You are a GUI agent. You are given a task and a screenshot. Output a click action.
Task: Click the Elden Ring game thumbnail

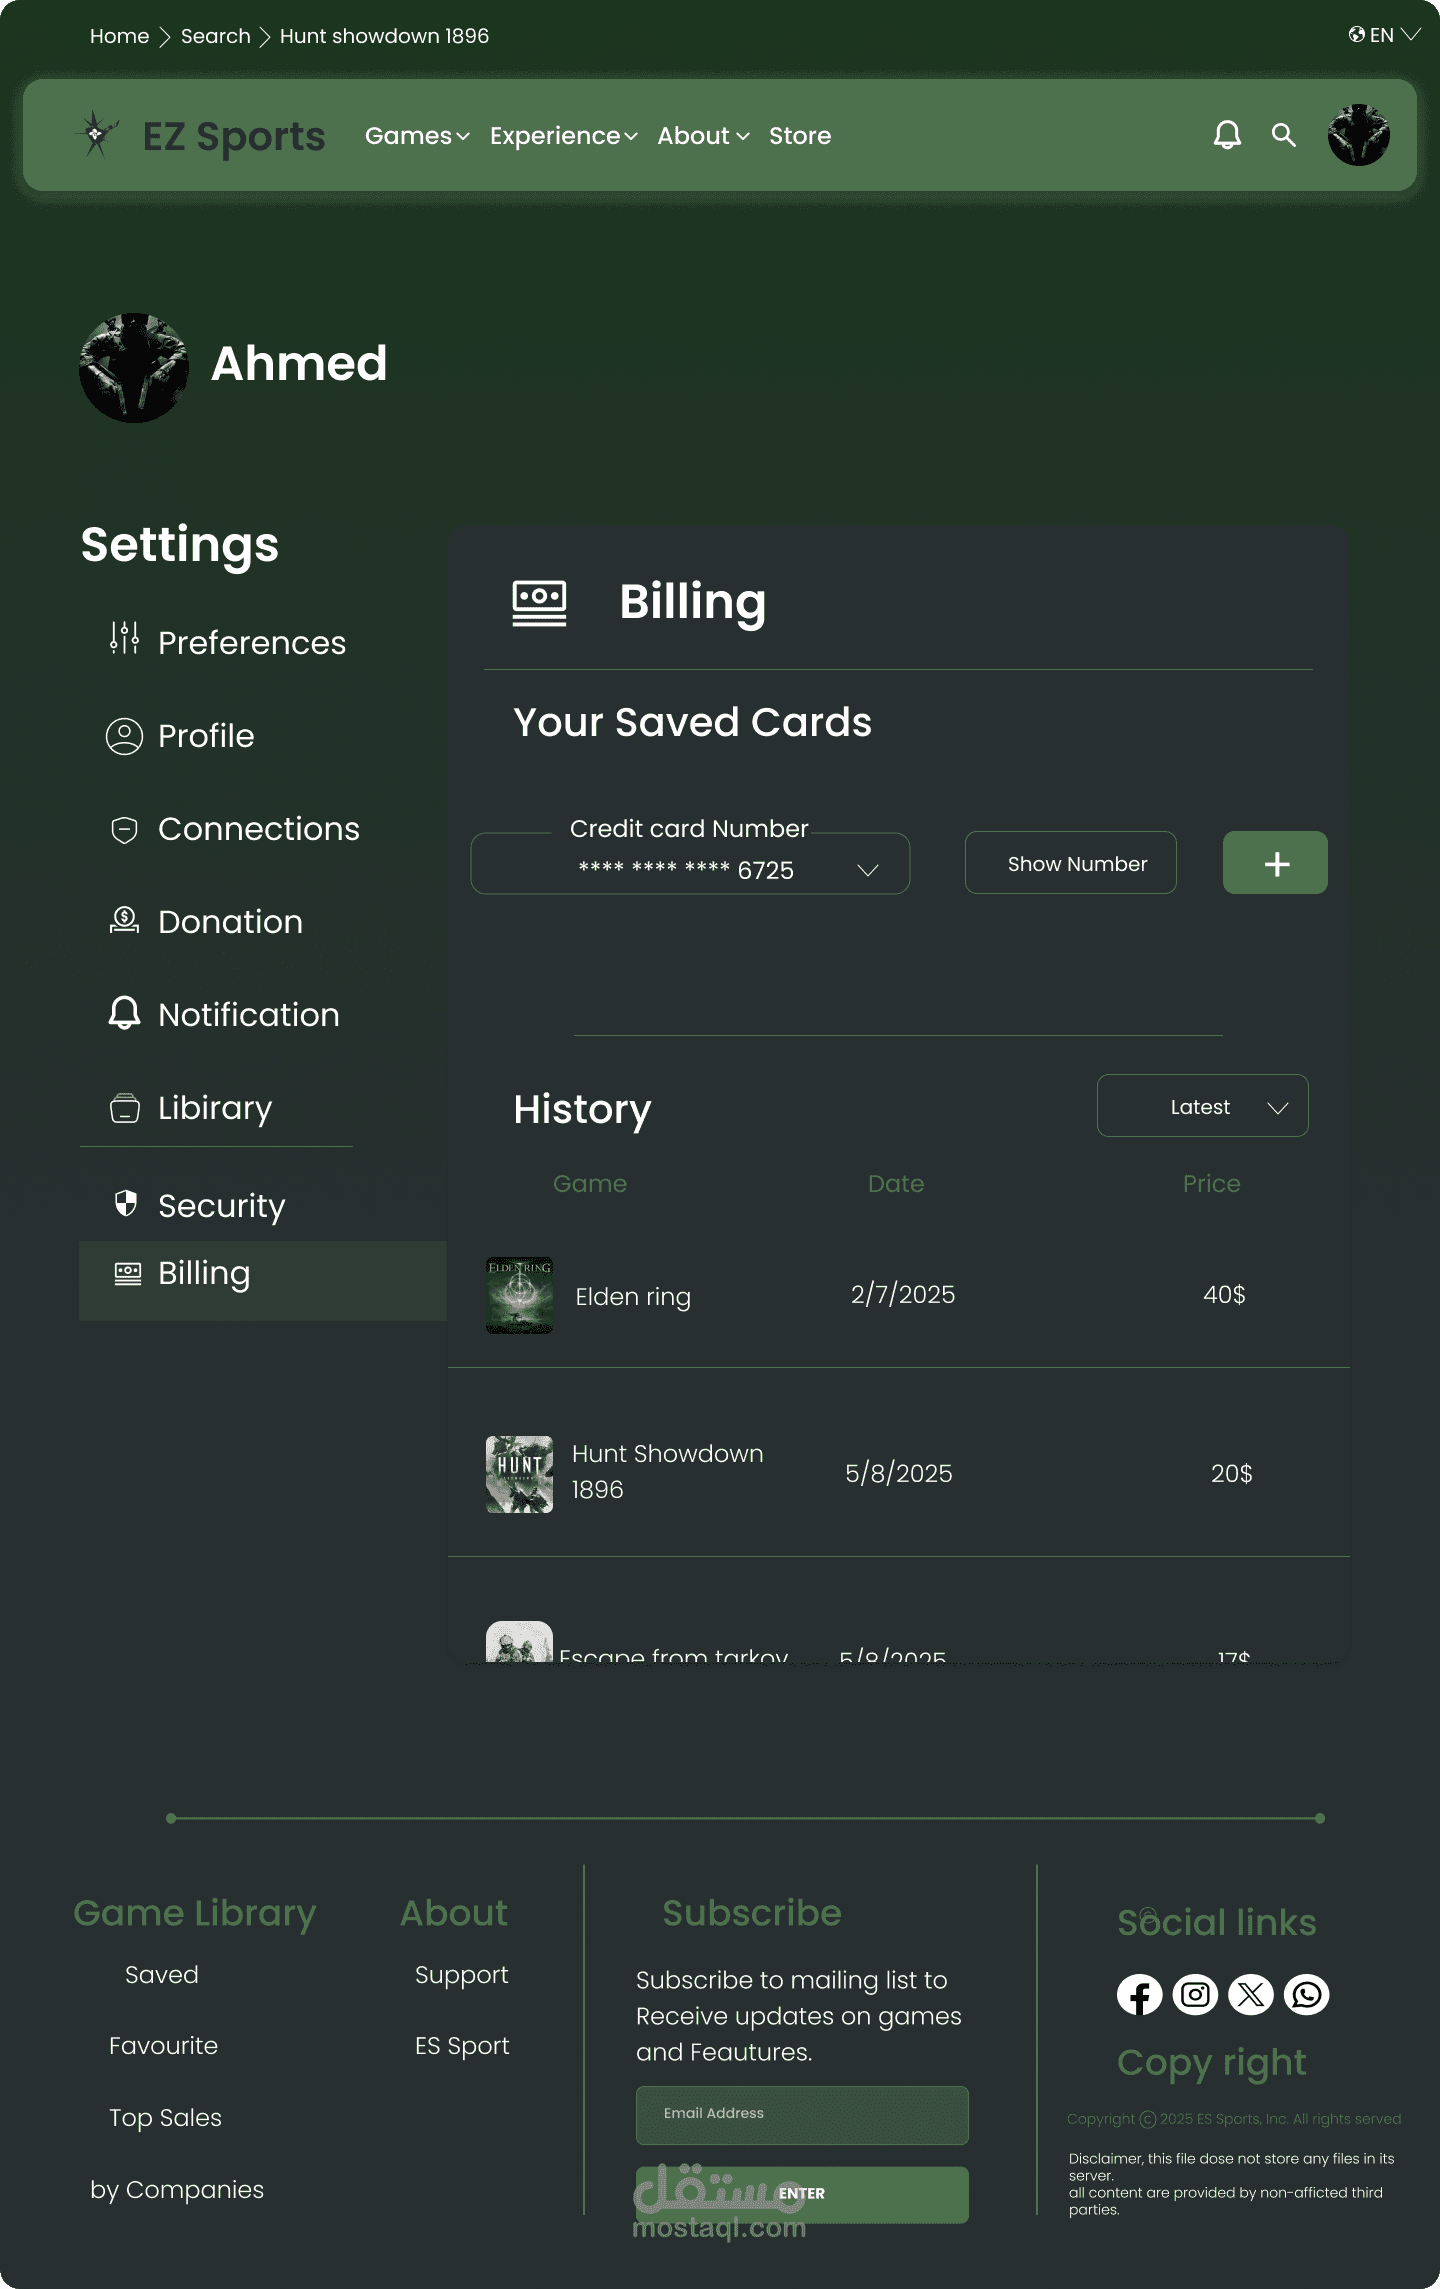(519, 1295)
